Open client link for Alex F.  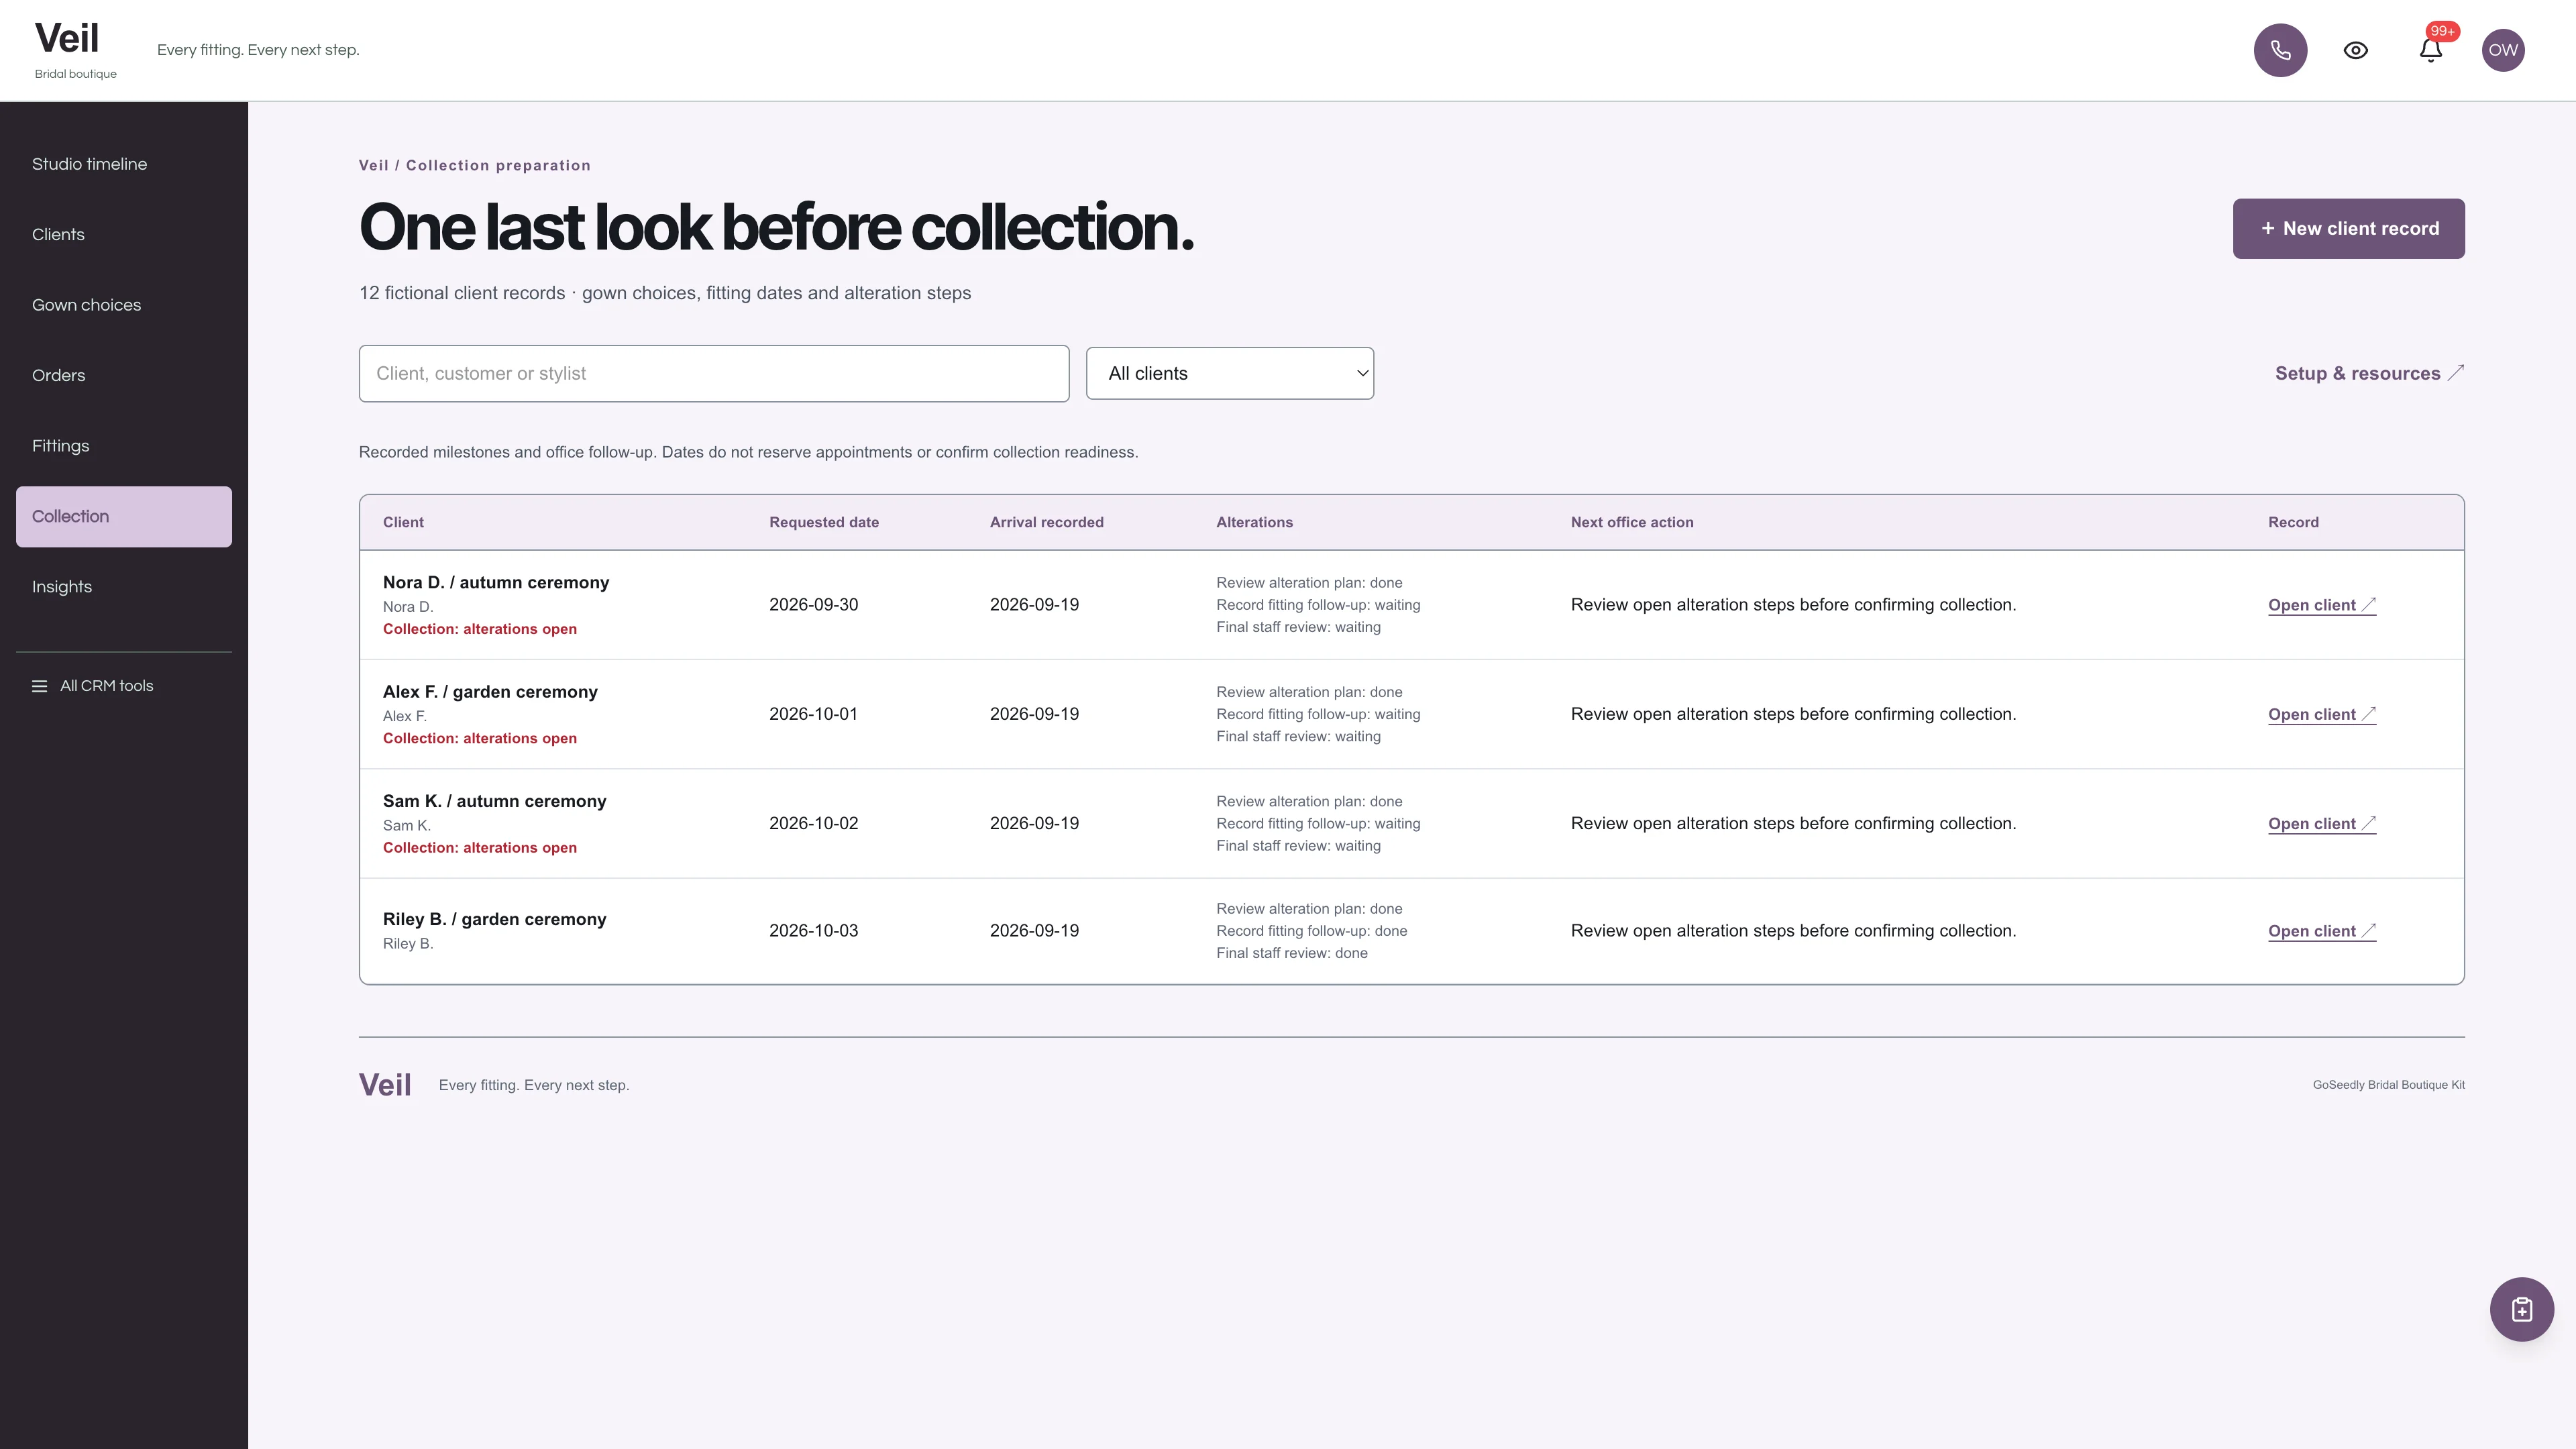pyautogui.click(x=2321, y=714)
